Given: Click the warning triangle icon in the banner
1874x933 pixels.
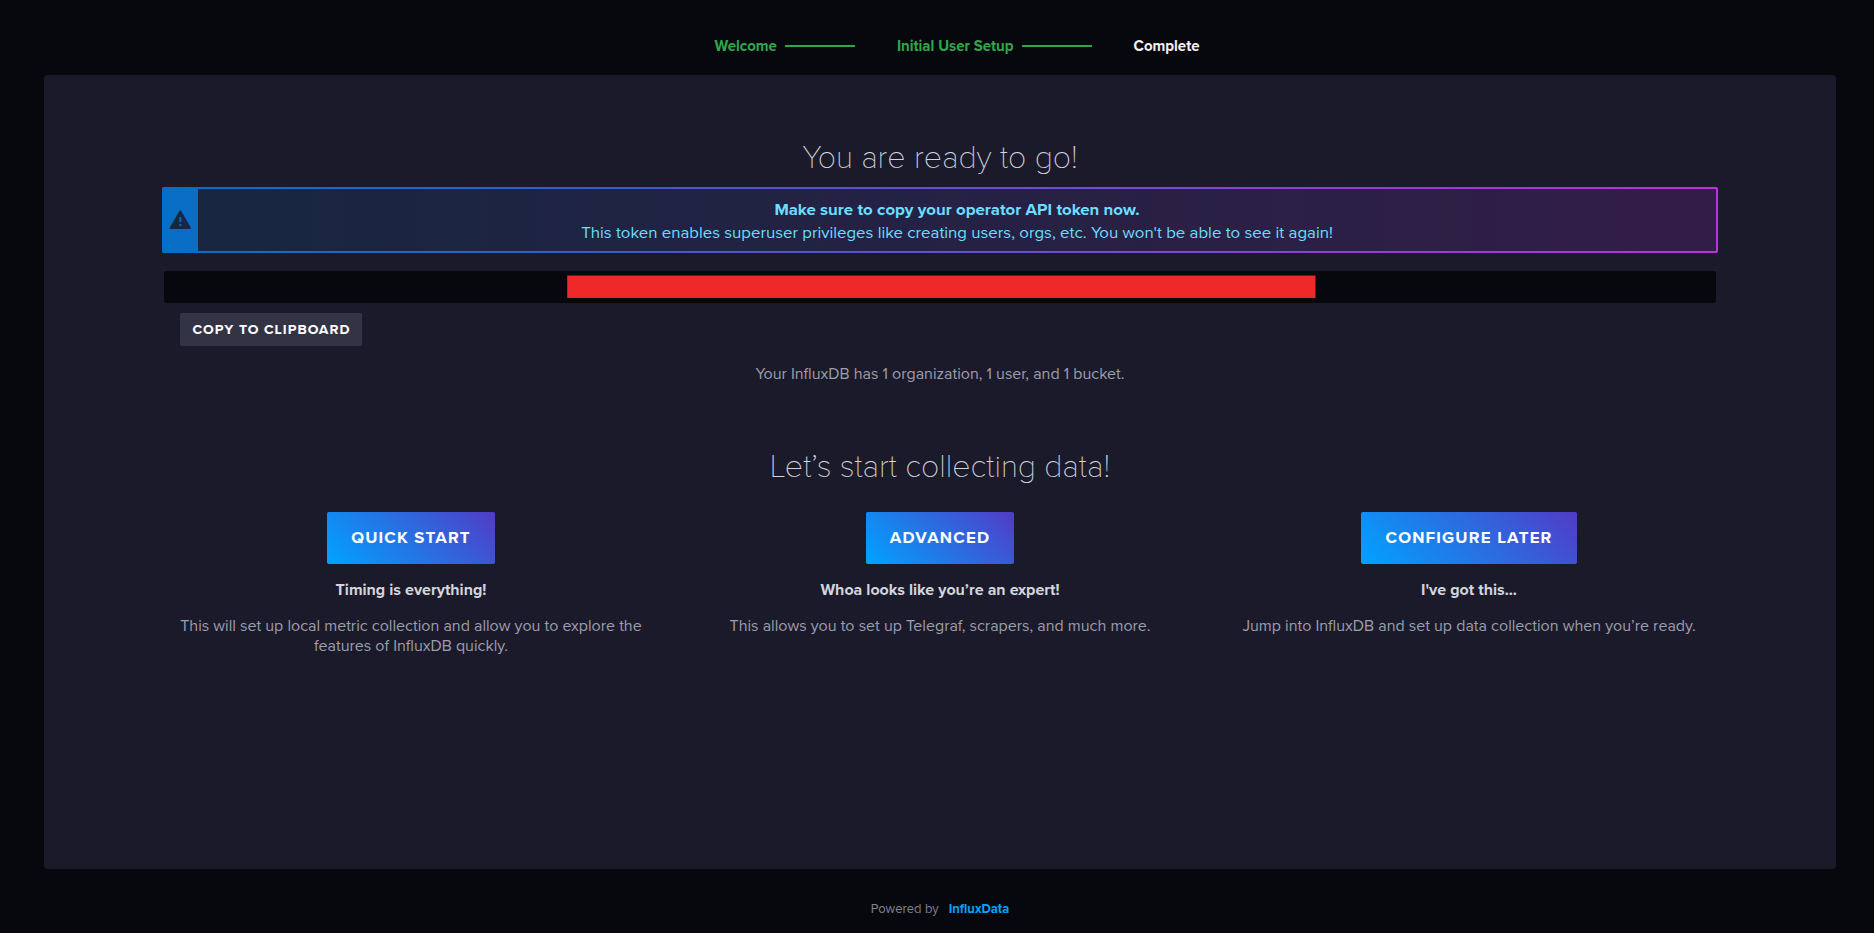Looking at the screenshot, I should pos(180,220).
